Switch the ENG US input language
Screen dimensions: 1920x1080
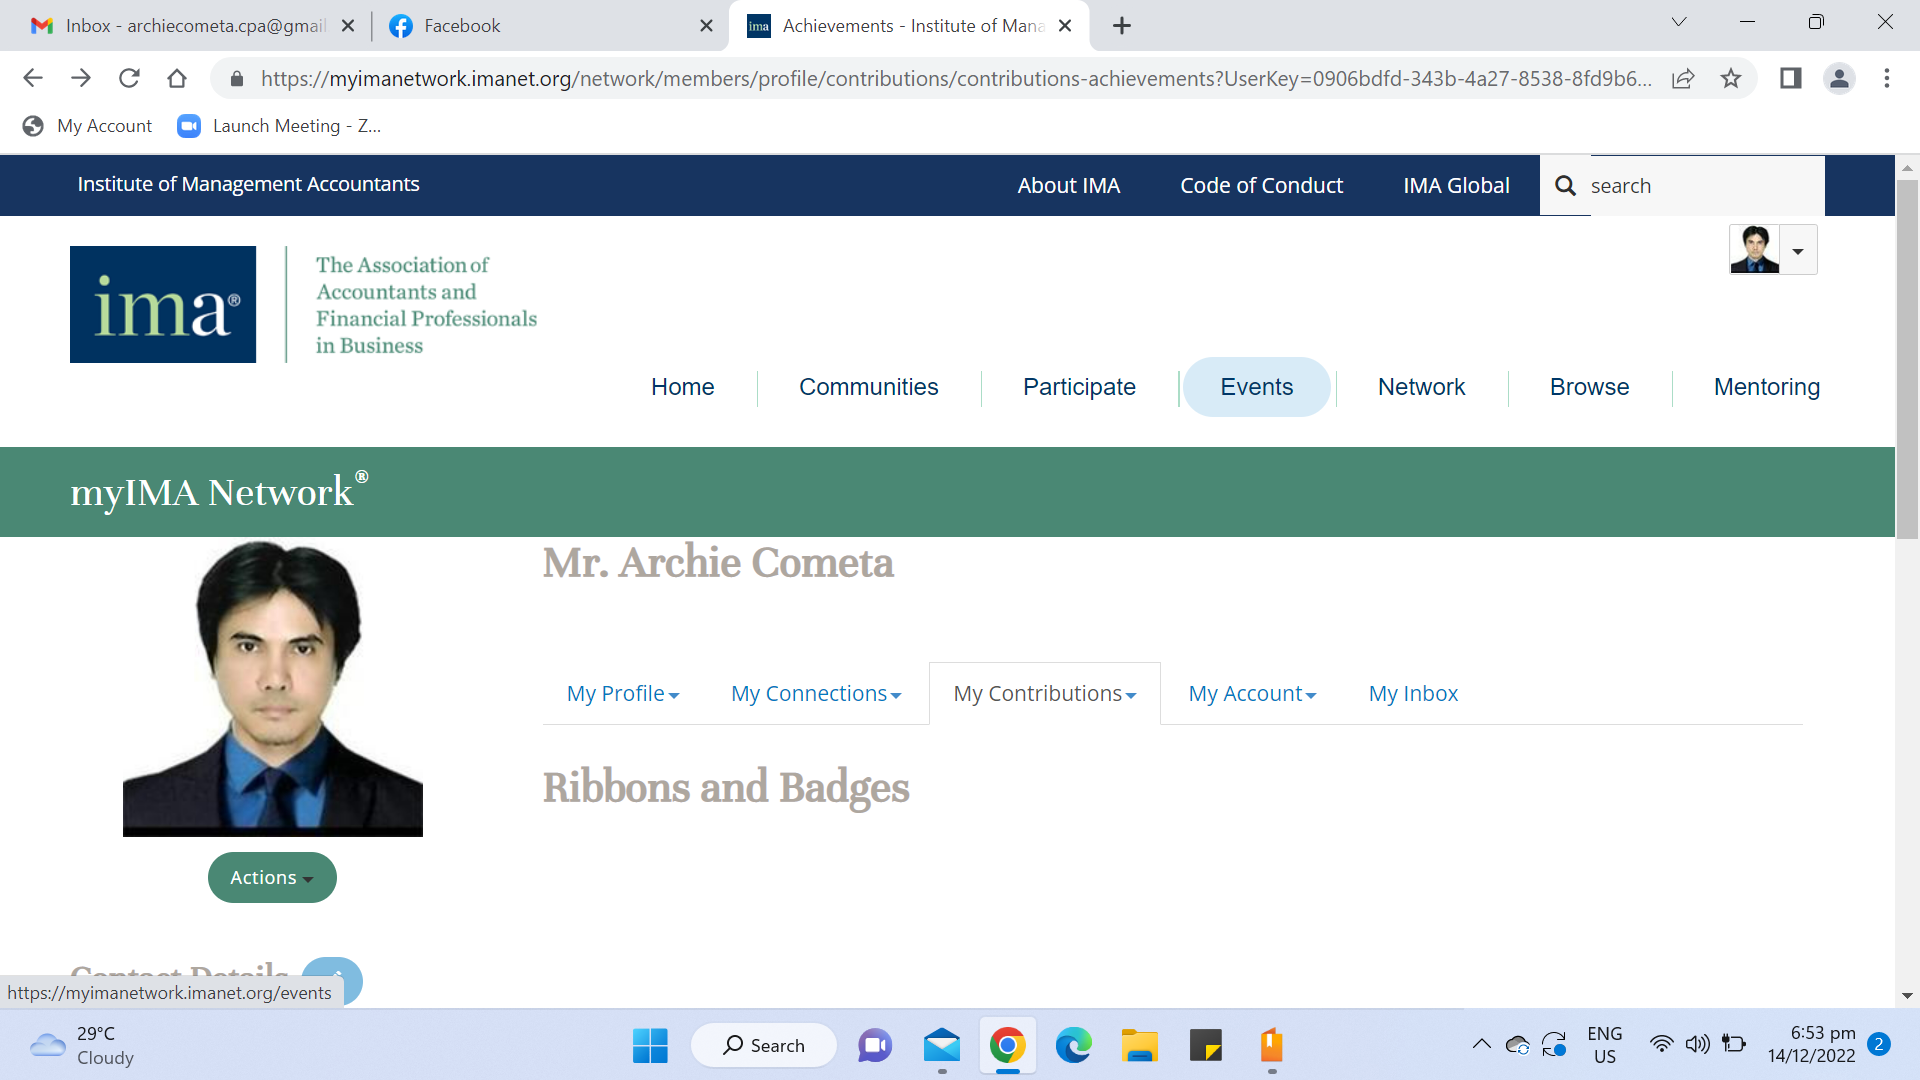click(1604, 1045)
